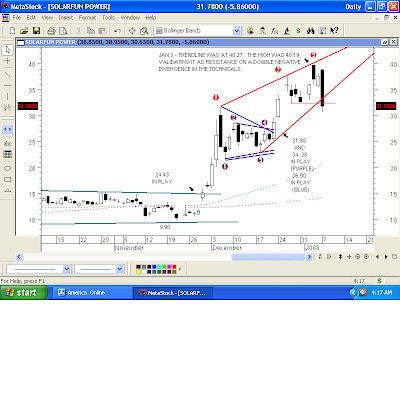Click the context Help arrow-question icon
Image resolution: width=400 pixels, height=400 pixels.
click(x=334, y=31)
